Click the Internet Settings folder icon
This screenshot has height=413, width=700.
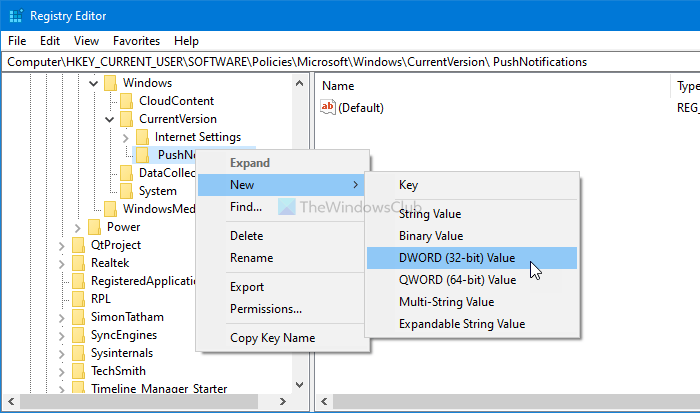click(x=142, y=137)
